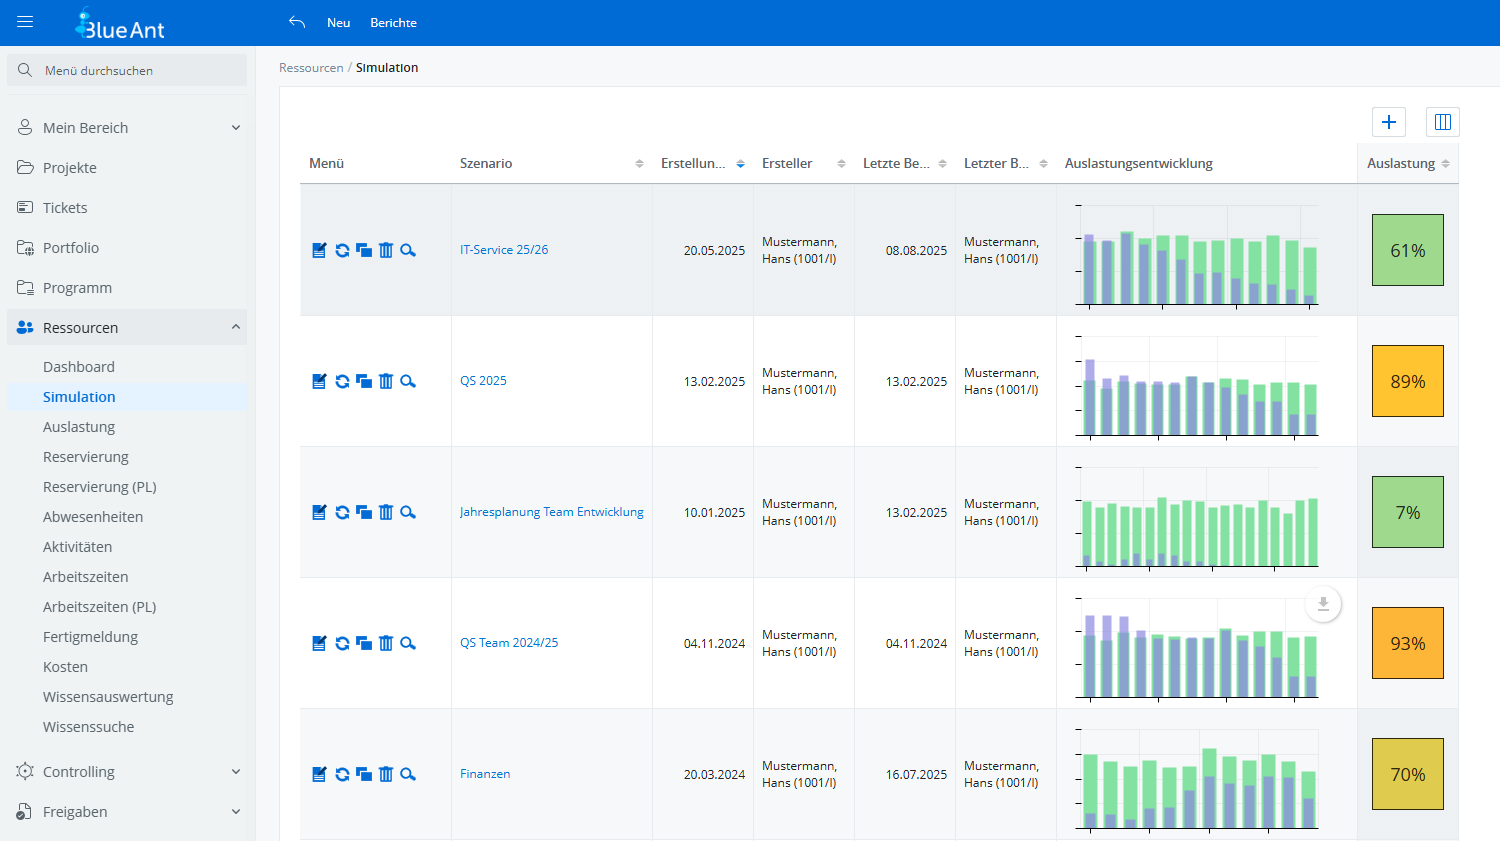Click the 89% Auslastung color box
The height and width of the screenshot is (841, 1500).
pos(1407,381)
